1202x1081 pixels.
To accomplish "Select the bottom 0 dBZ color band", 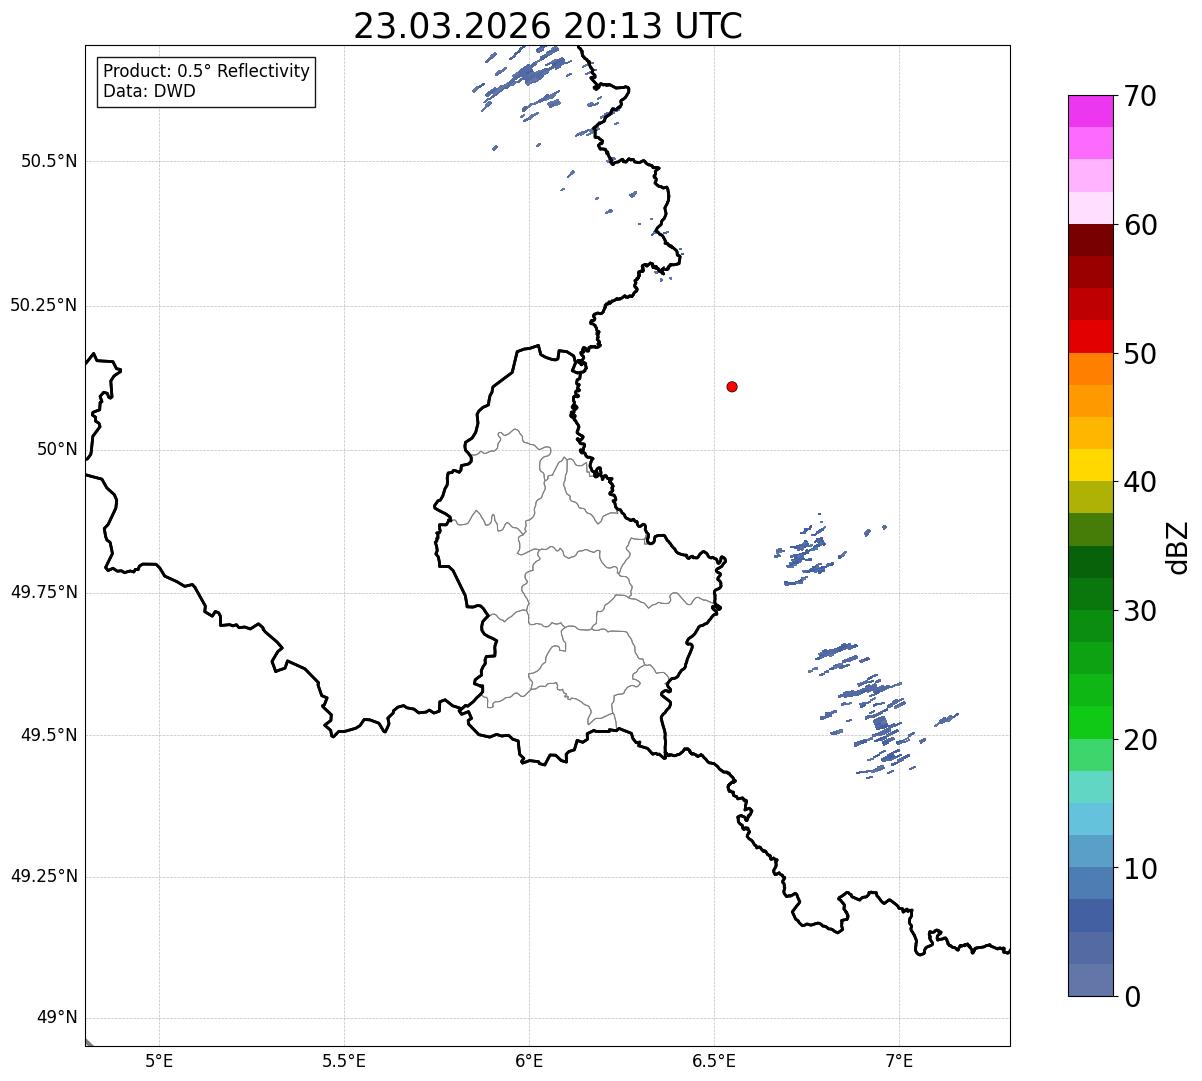I will click(x=1090, y=980).
